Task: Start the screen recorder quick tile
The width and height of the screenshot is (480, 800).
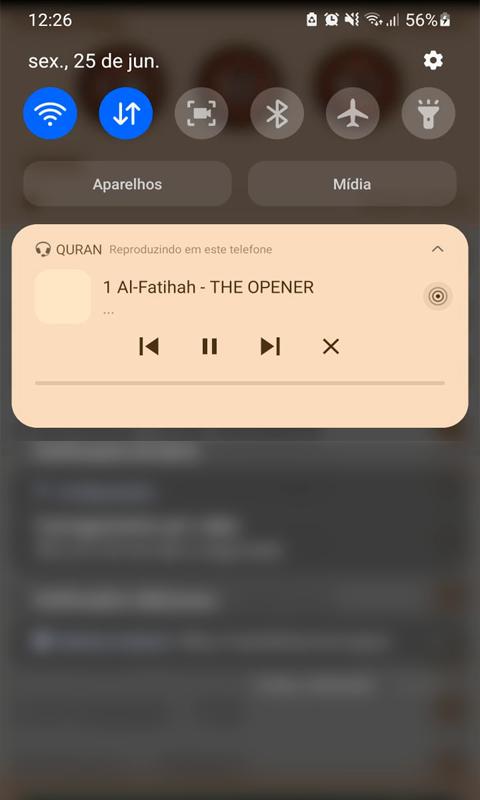Action: pyautogui.click(x=201, y=113)
